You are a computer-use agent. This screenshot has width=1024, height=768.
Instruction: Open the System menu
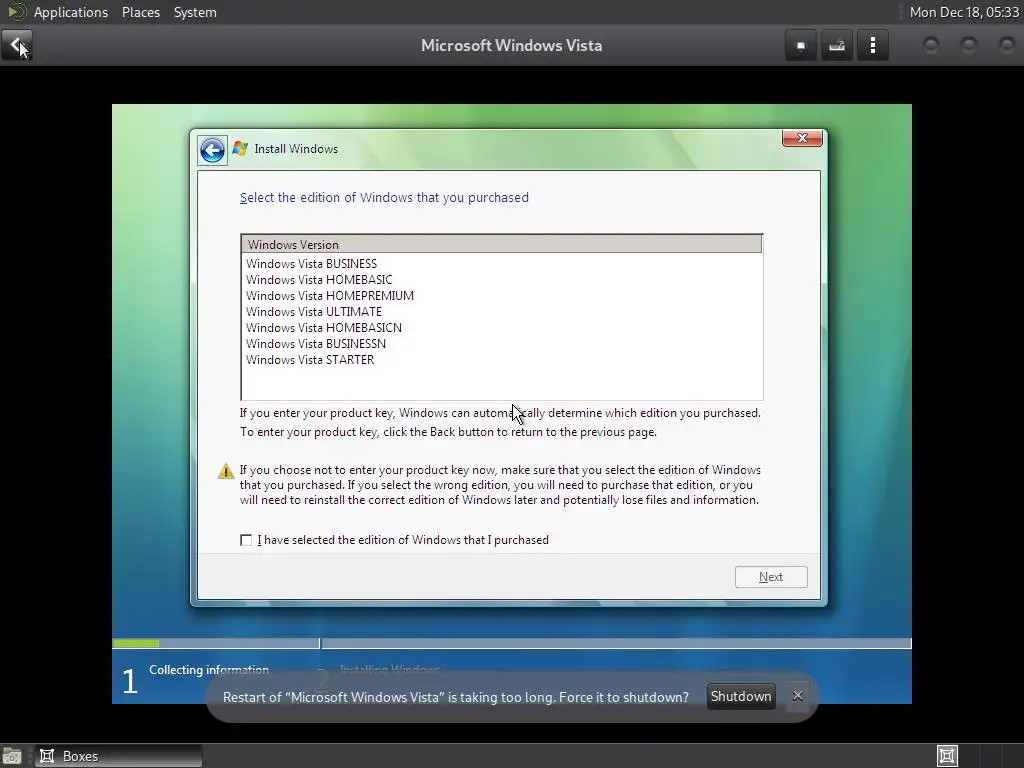[195, 12]
